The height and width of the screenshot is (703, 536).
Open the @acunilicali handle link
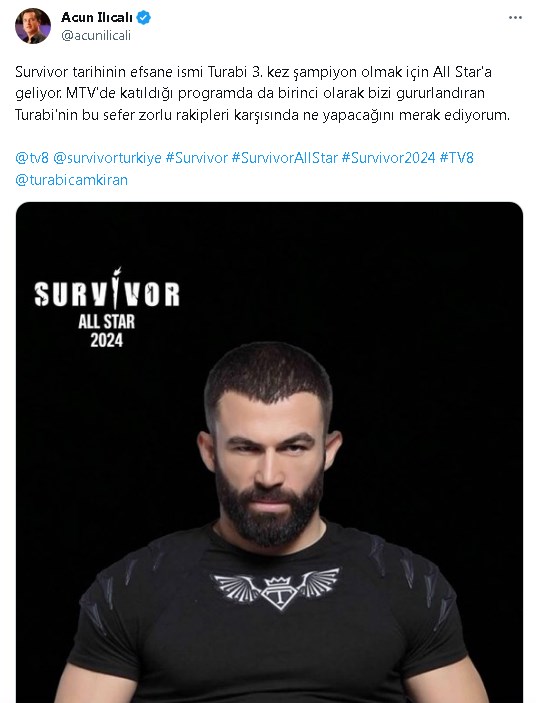coord(96,35)
